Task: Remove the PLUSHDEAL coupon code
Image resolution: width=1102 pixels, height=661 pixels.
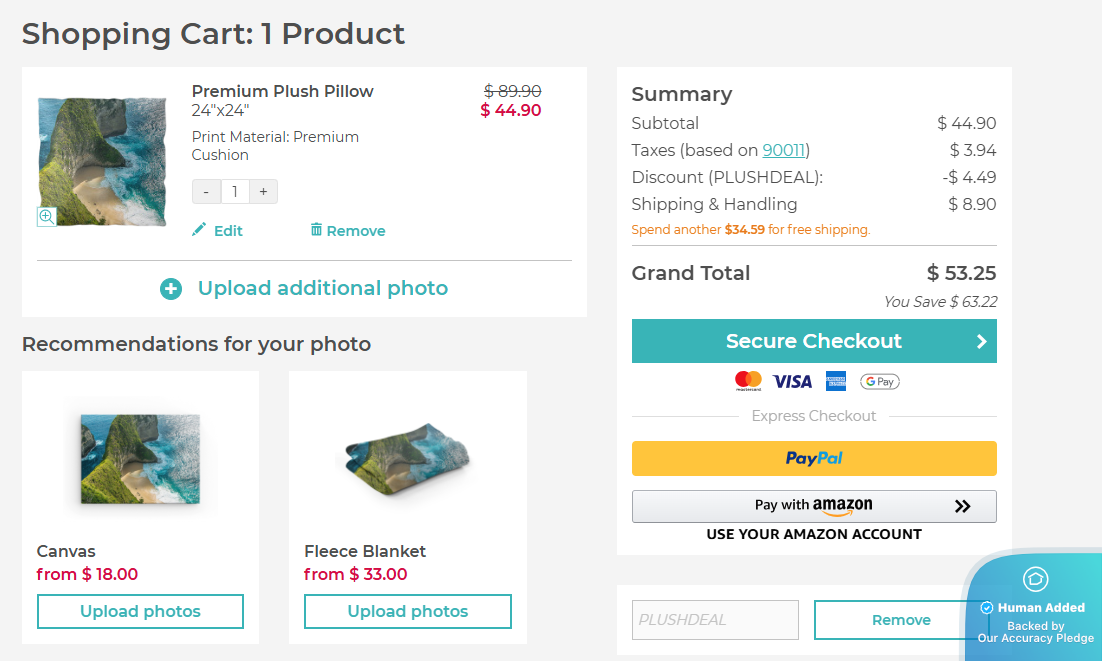Action: click(x=901, y=620)
